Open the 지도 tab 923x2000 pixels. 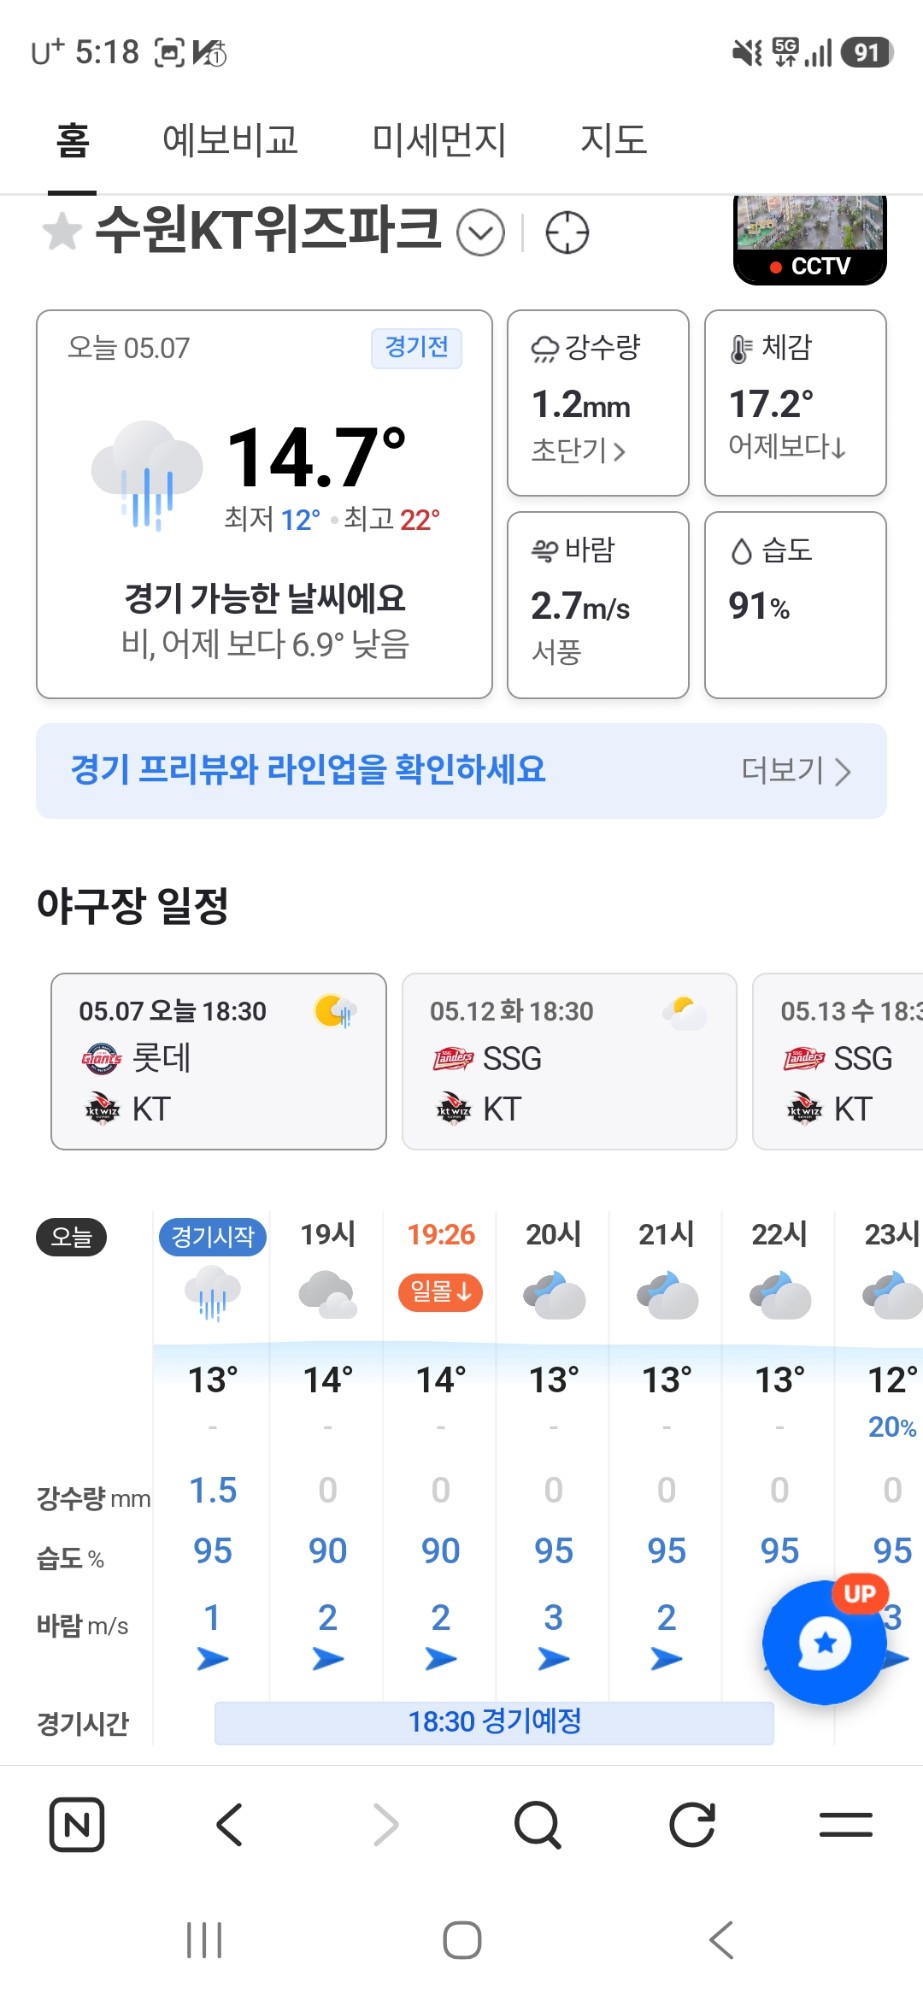point(614,140)
